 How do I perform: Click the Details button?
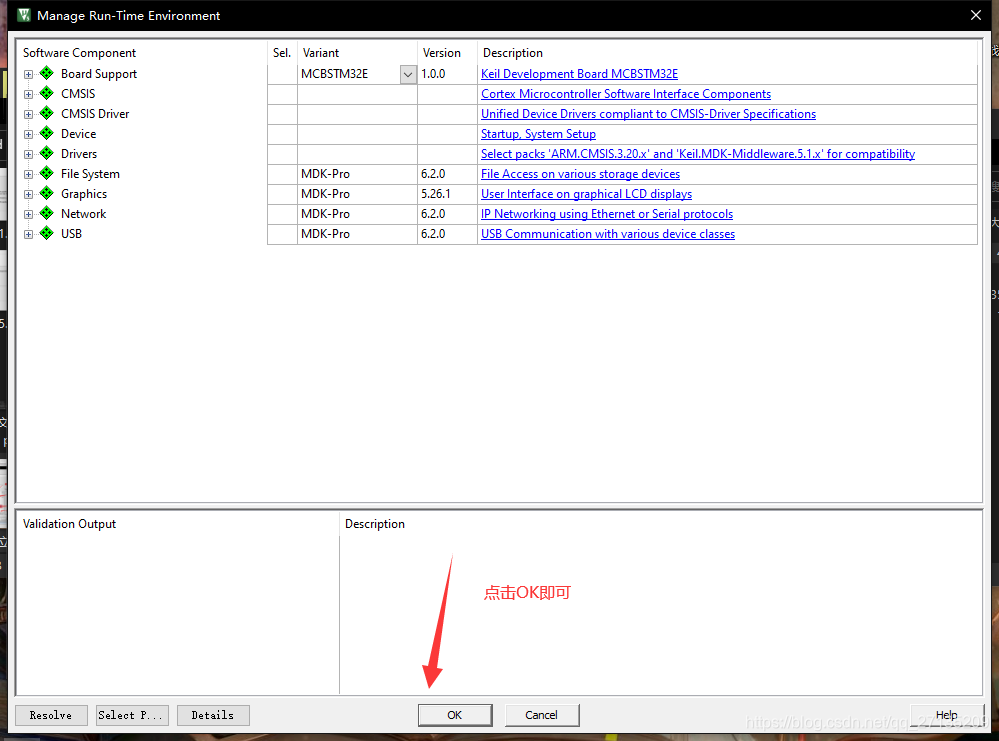(213, 715)
